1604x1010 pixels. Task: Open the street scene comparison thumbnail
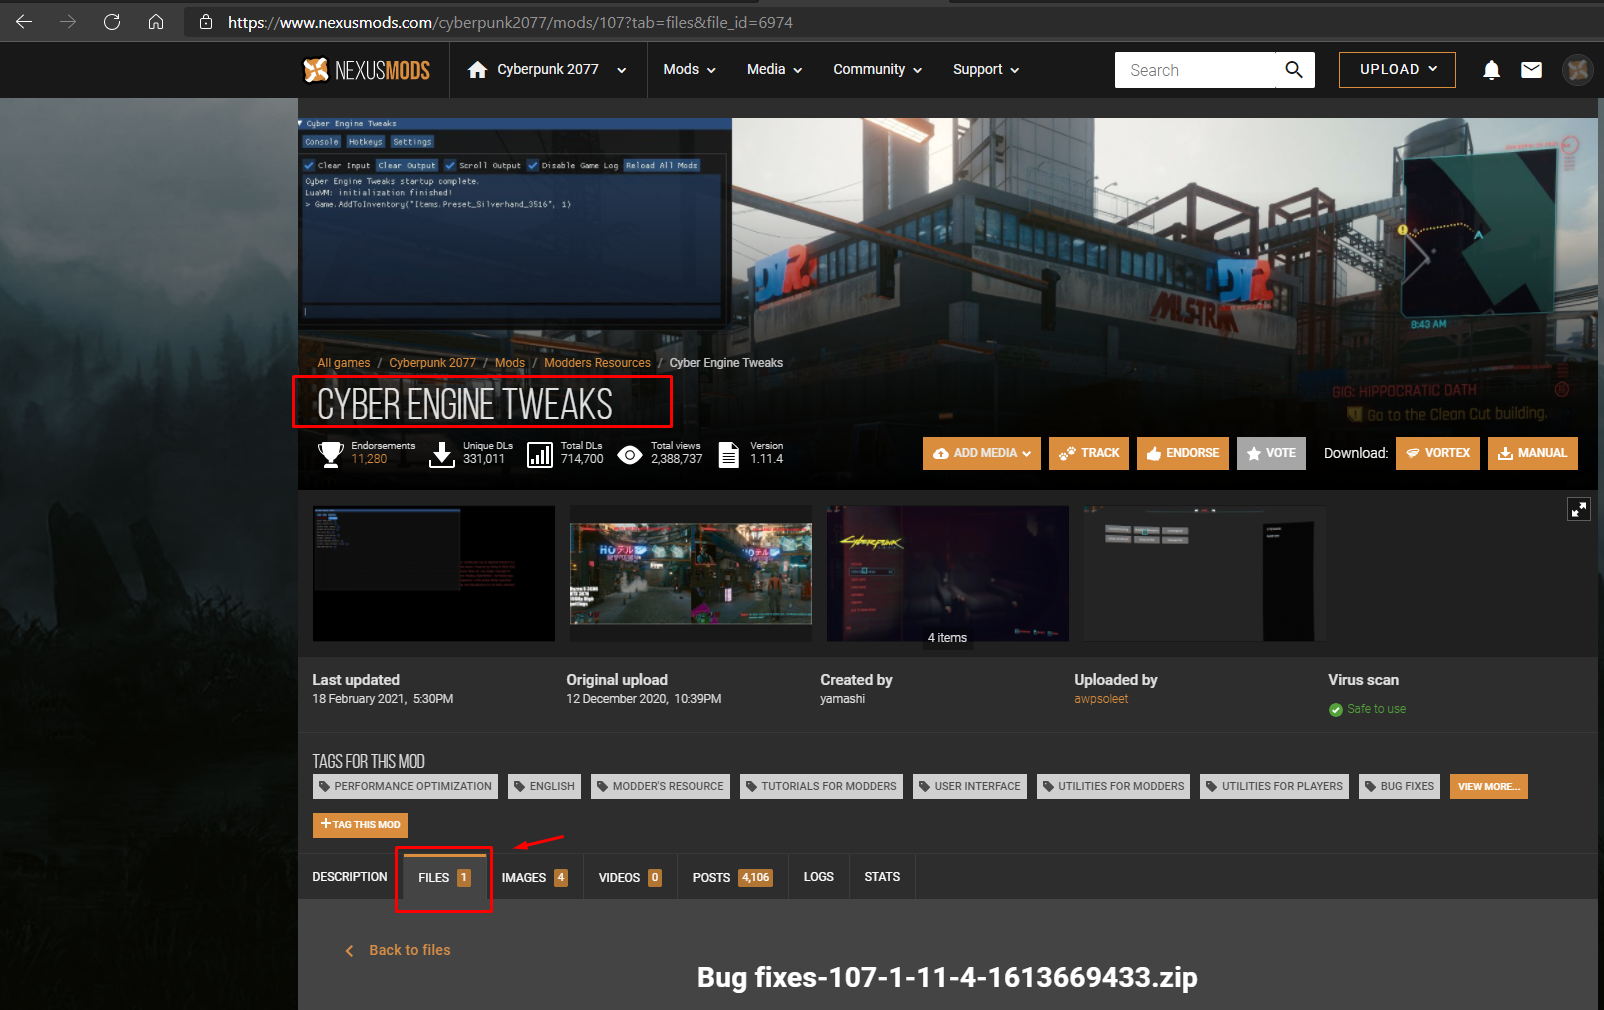[691, 573]
